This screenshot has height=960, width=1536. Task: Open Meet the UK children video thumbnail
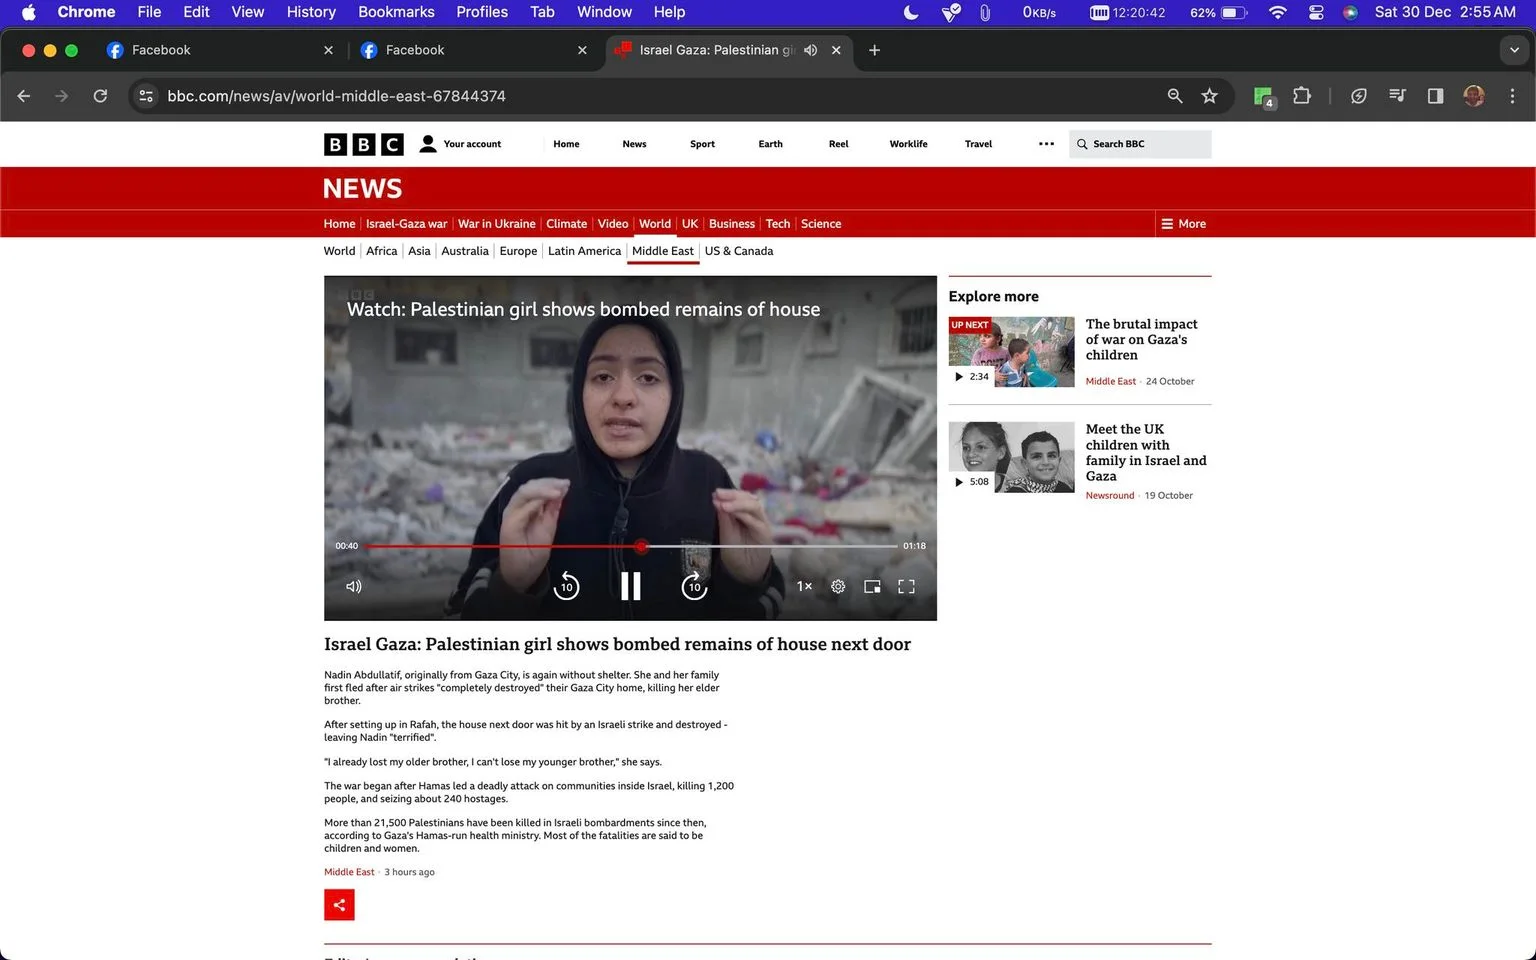click(1011, 457)
